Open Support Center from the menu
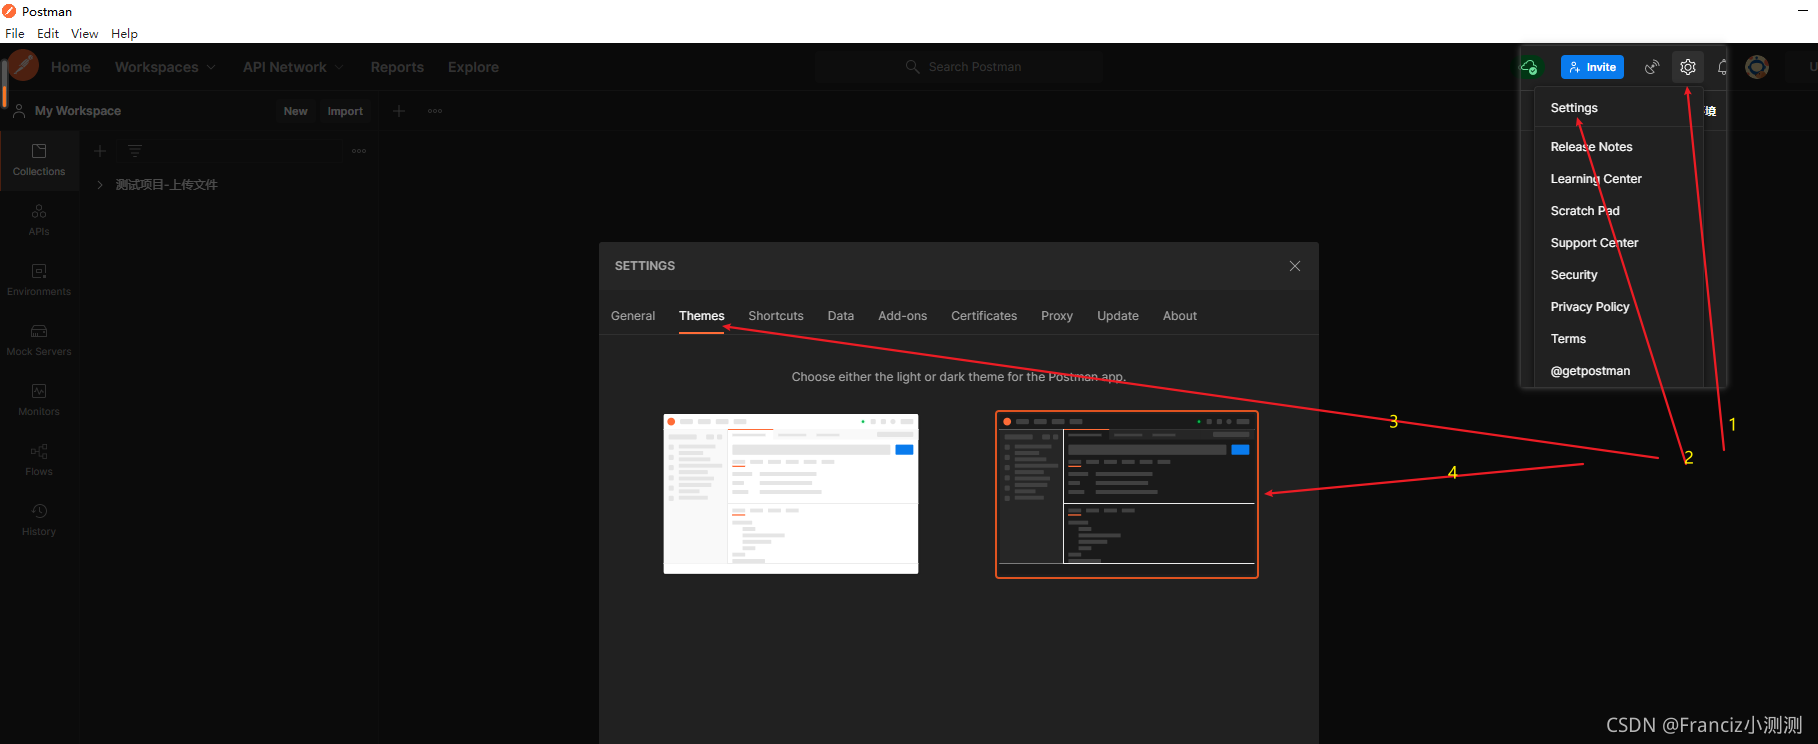Image resolution: width=1818 pixels, height=744 pixels. [x=1594, y=243]
